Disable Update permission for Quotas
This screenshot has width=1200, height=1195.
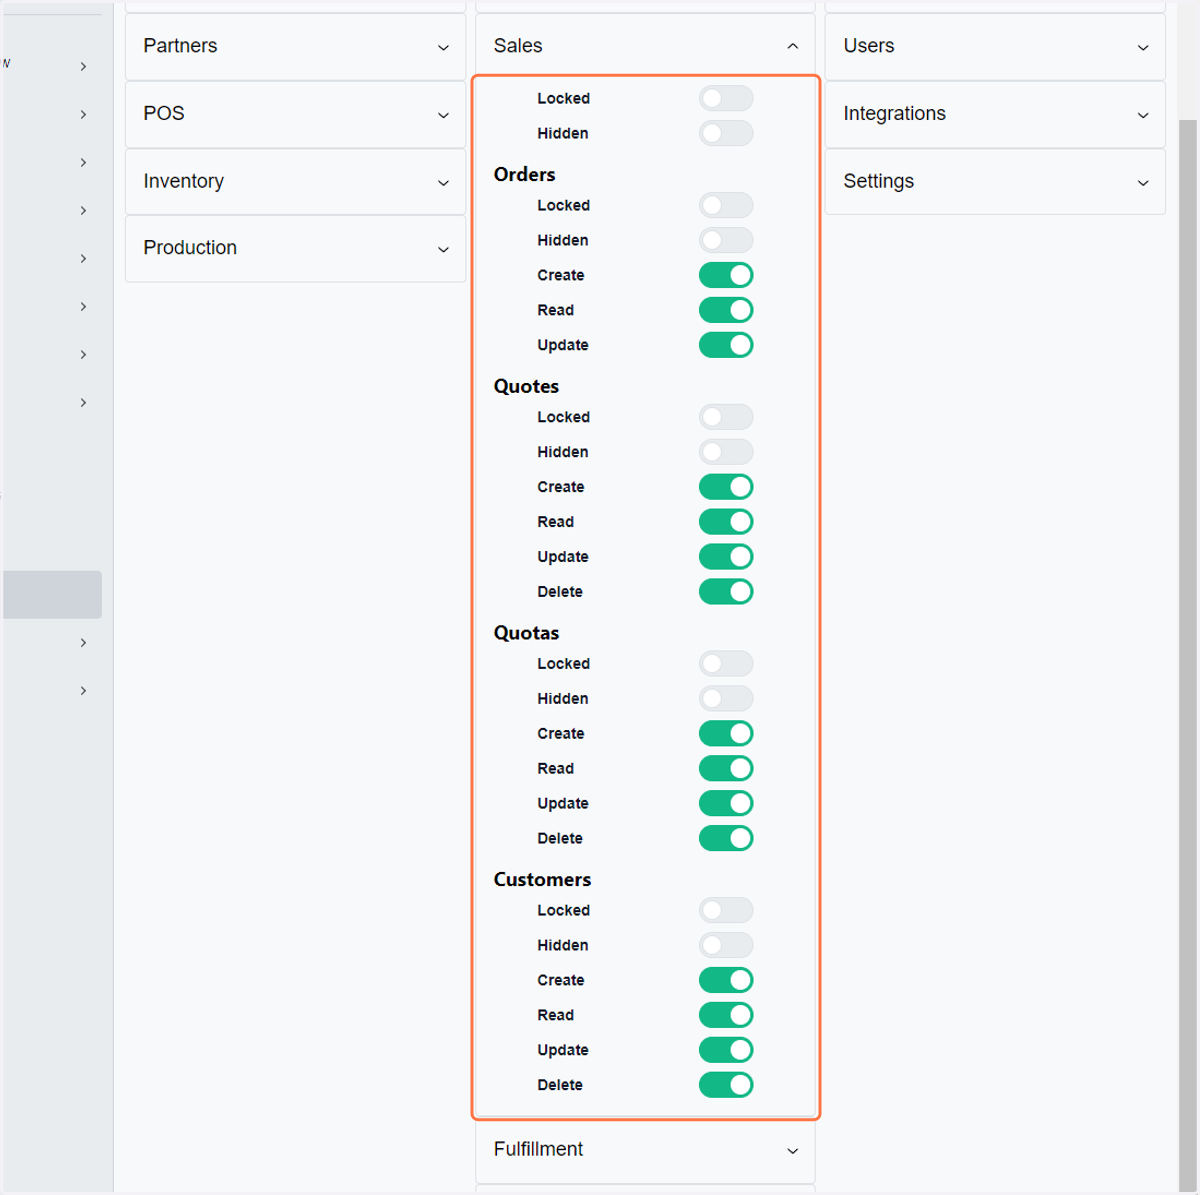pos(726,805)
